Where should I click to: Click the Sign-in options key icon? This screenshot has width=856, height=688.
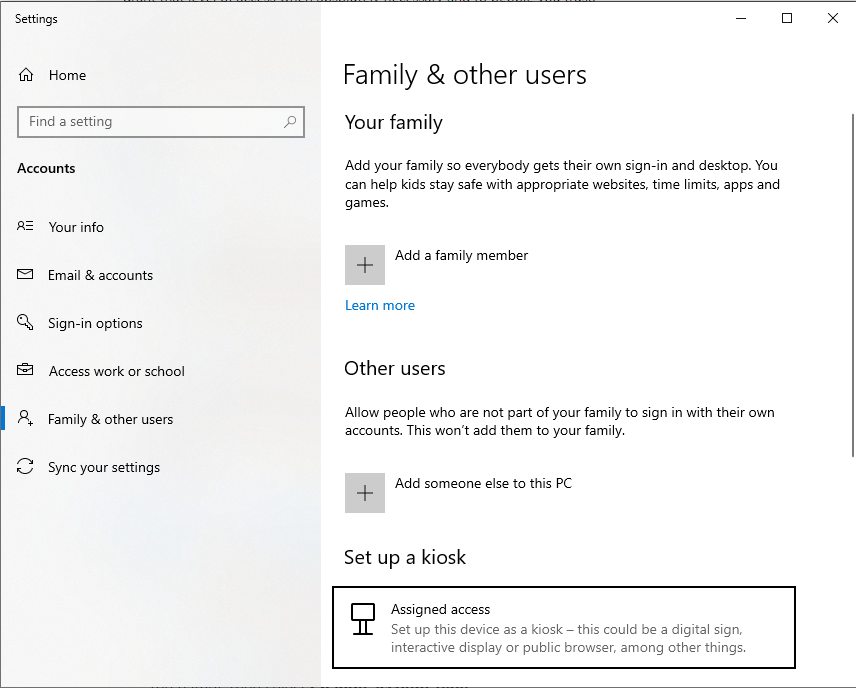coord(25,322)
